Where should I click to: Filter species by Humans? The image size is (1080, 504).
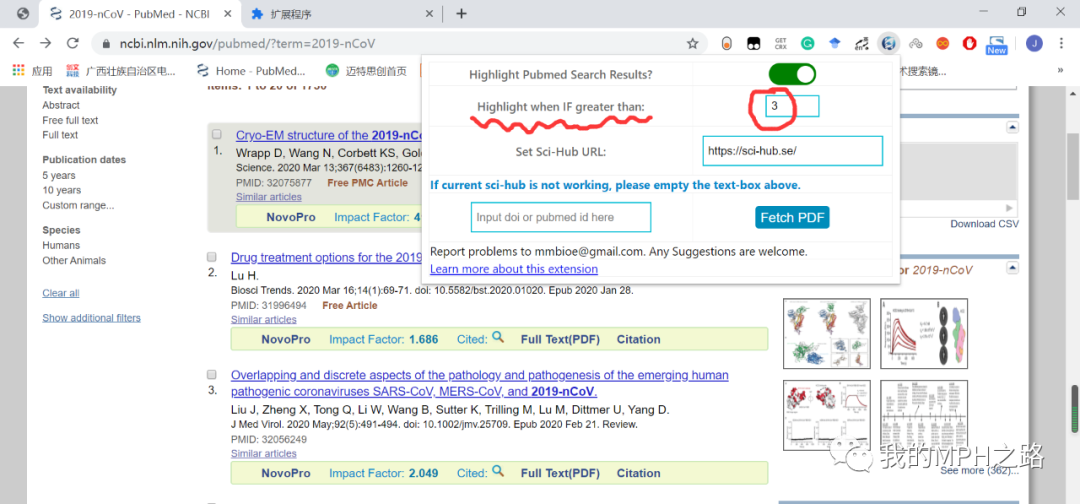tap(61, 245)
